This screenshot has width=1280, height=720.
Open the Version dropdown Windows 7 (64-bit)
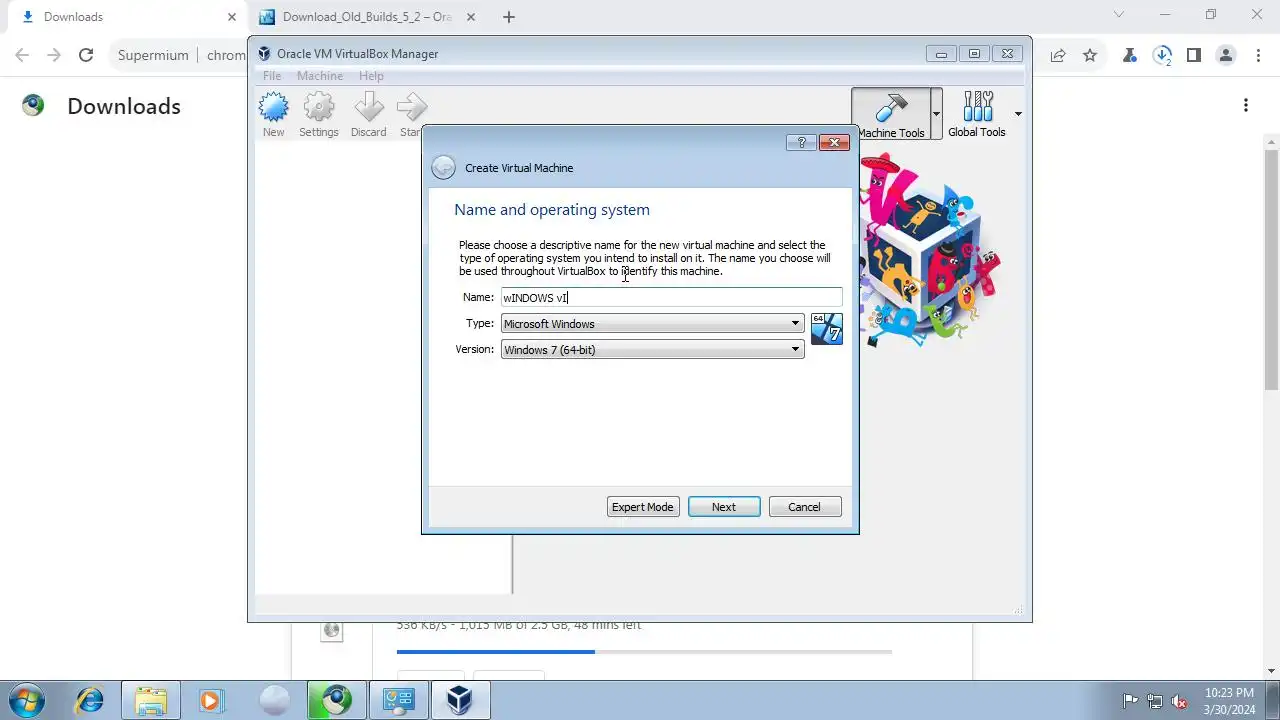click(x=652, y=349)
